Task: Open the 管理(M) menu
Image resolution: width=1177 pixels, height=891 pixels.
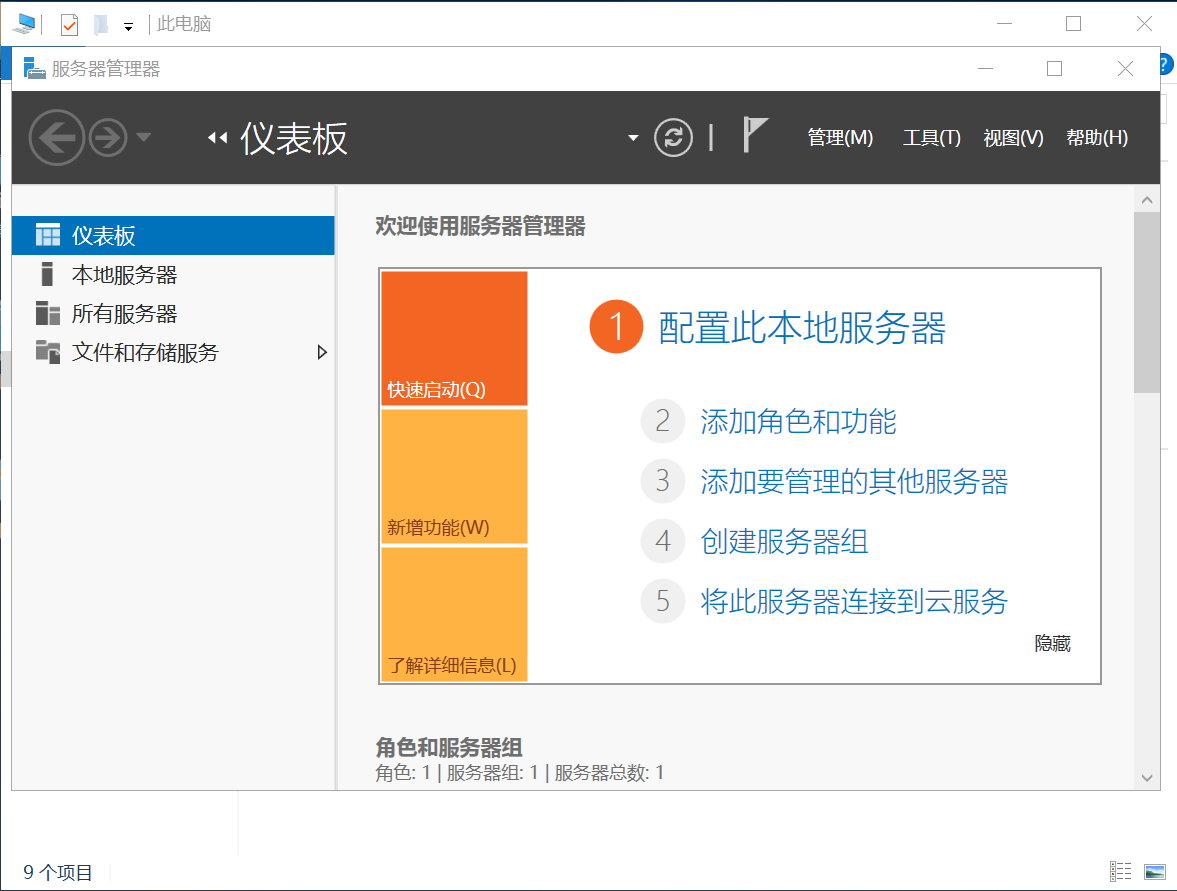Action: coord(840,137)
